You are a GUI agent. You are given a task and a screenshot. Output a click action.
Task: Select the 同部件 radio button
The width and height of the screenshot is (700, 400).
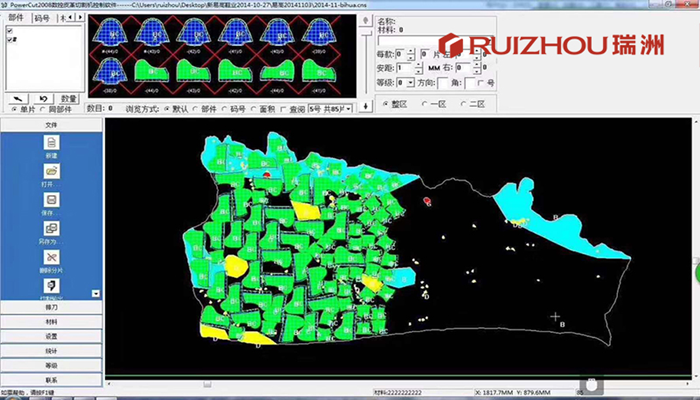(x=43, y=109)
